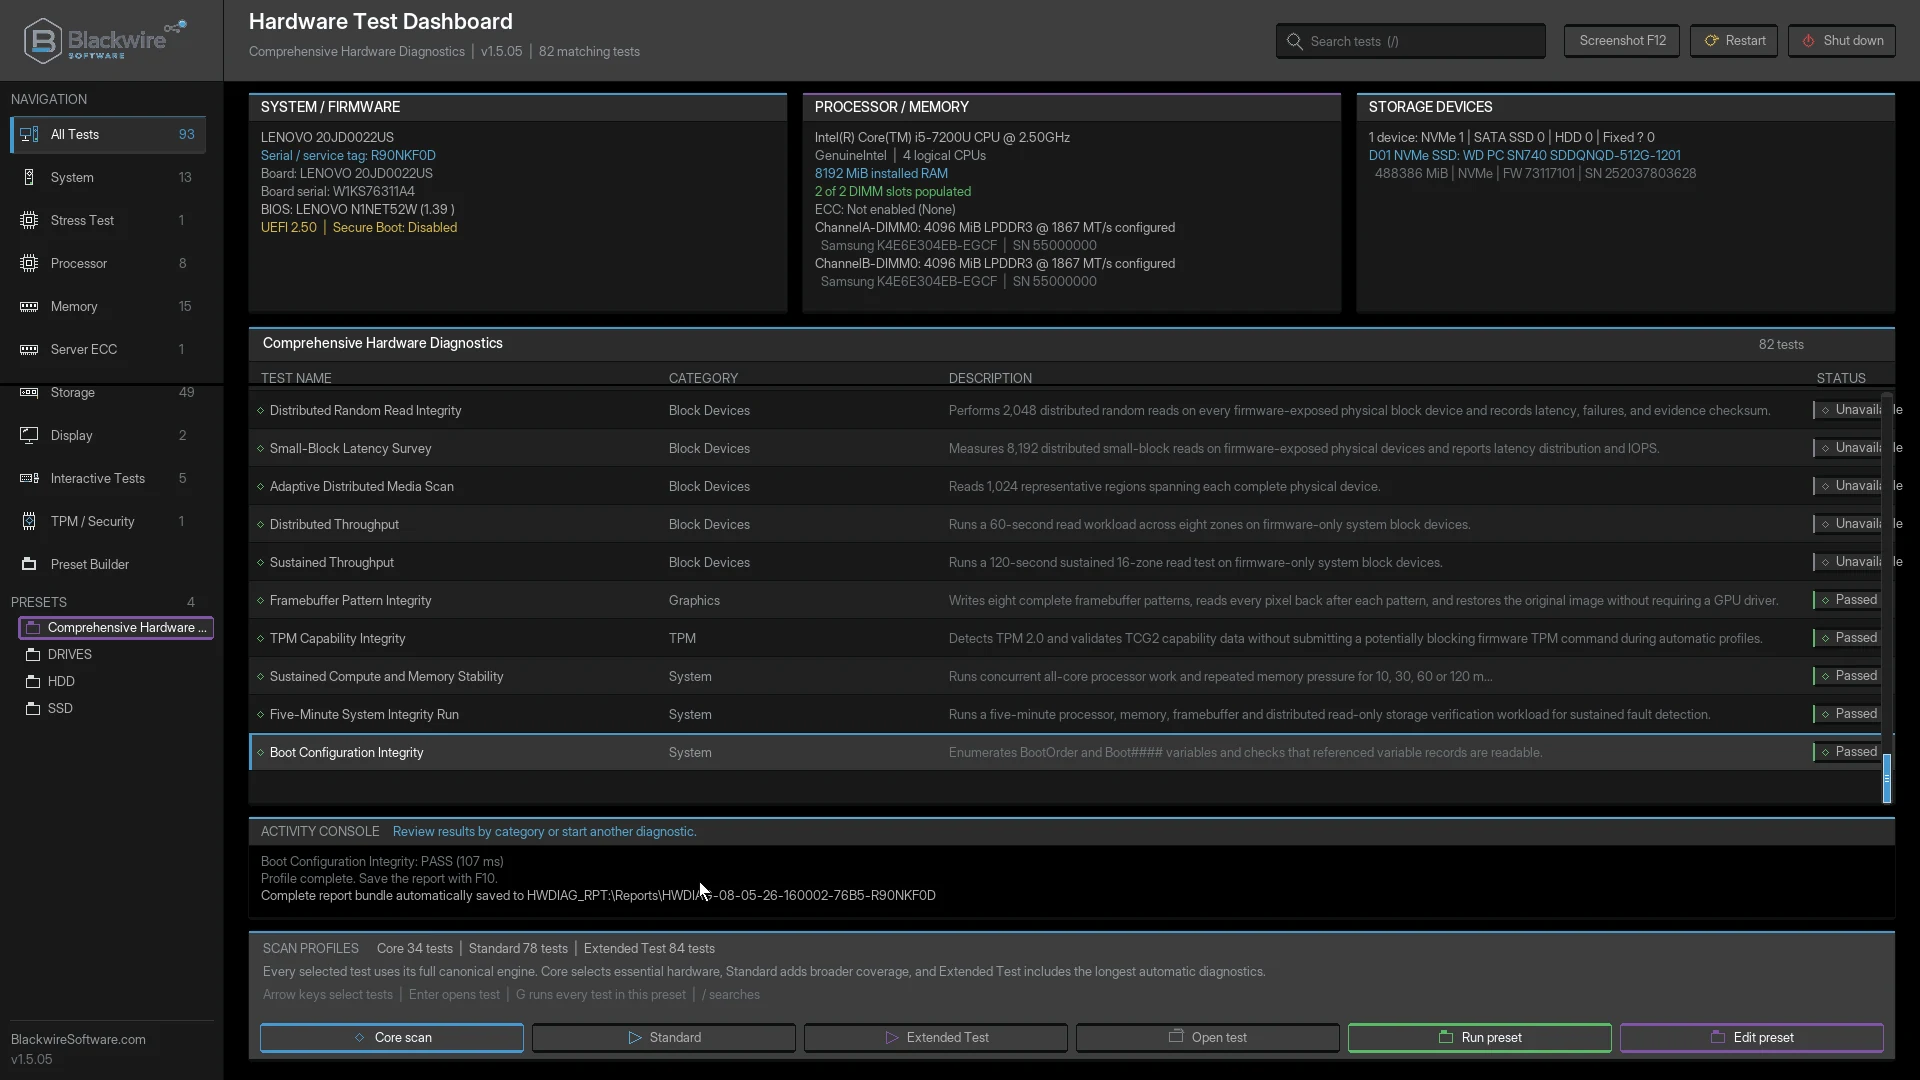Click the Preset Builder icon
Screen dimensions: 1920x1080
[29, 565]
